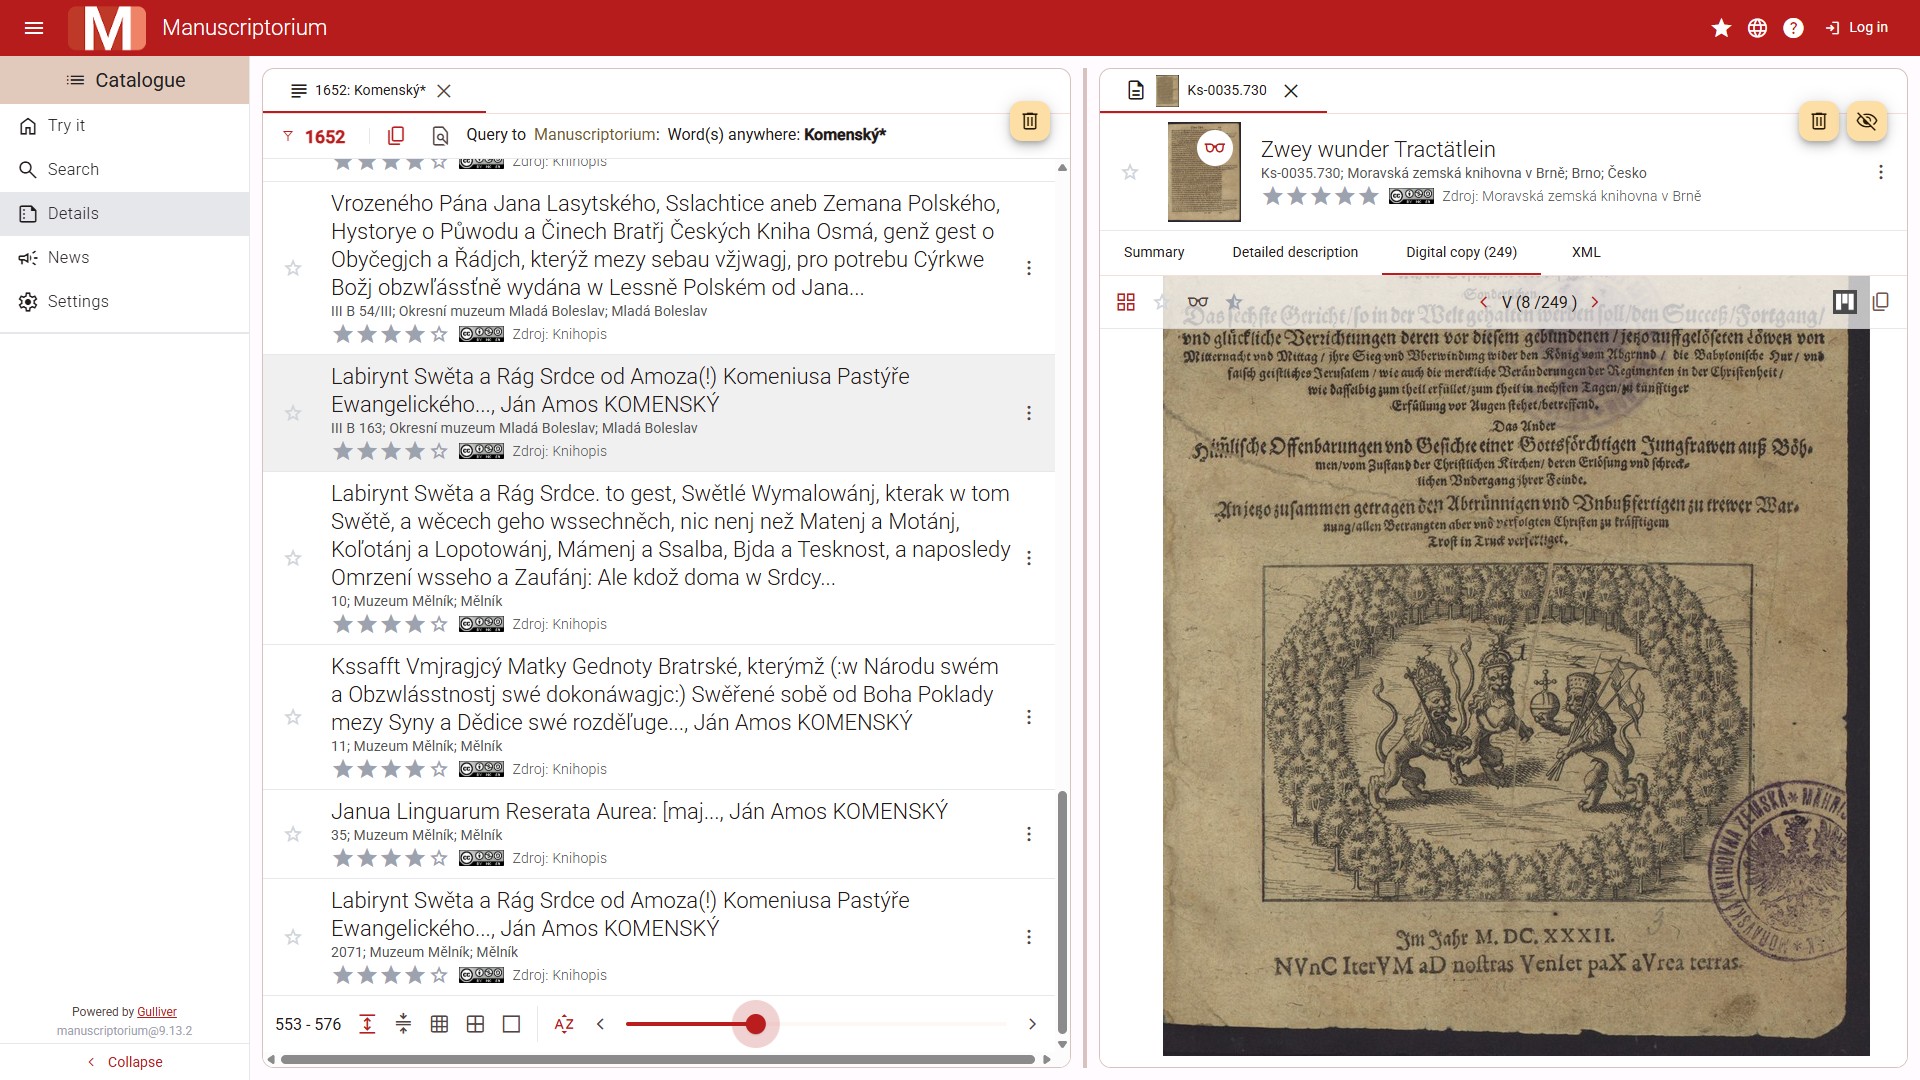This screenshot has height=1080, width=1920.
Task: Delete the search results with the trash button
Action: pyautogui.click(x=1029, y=122)
